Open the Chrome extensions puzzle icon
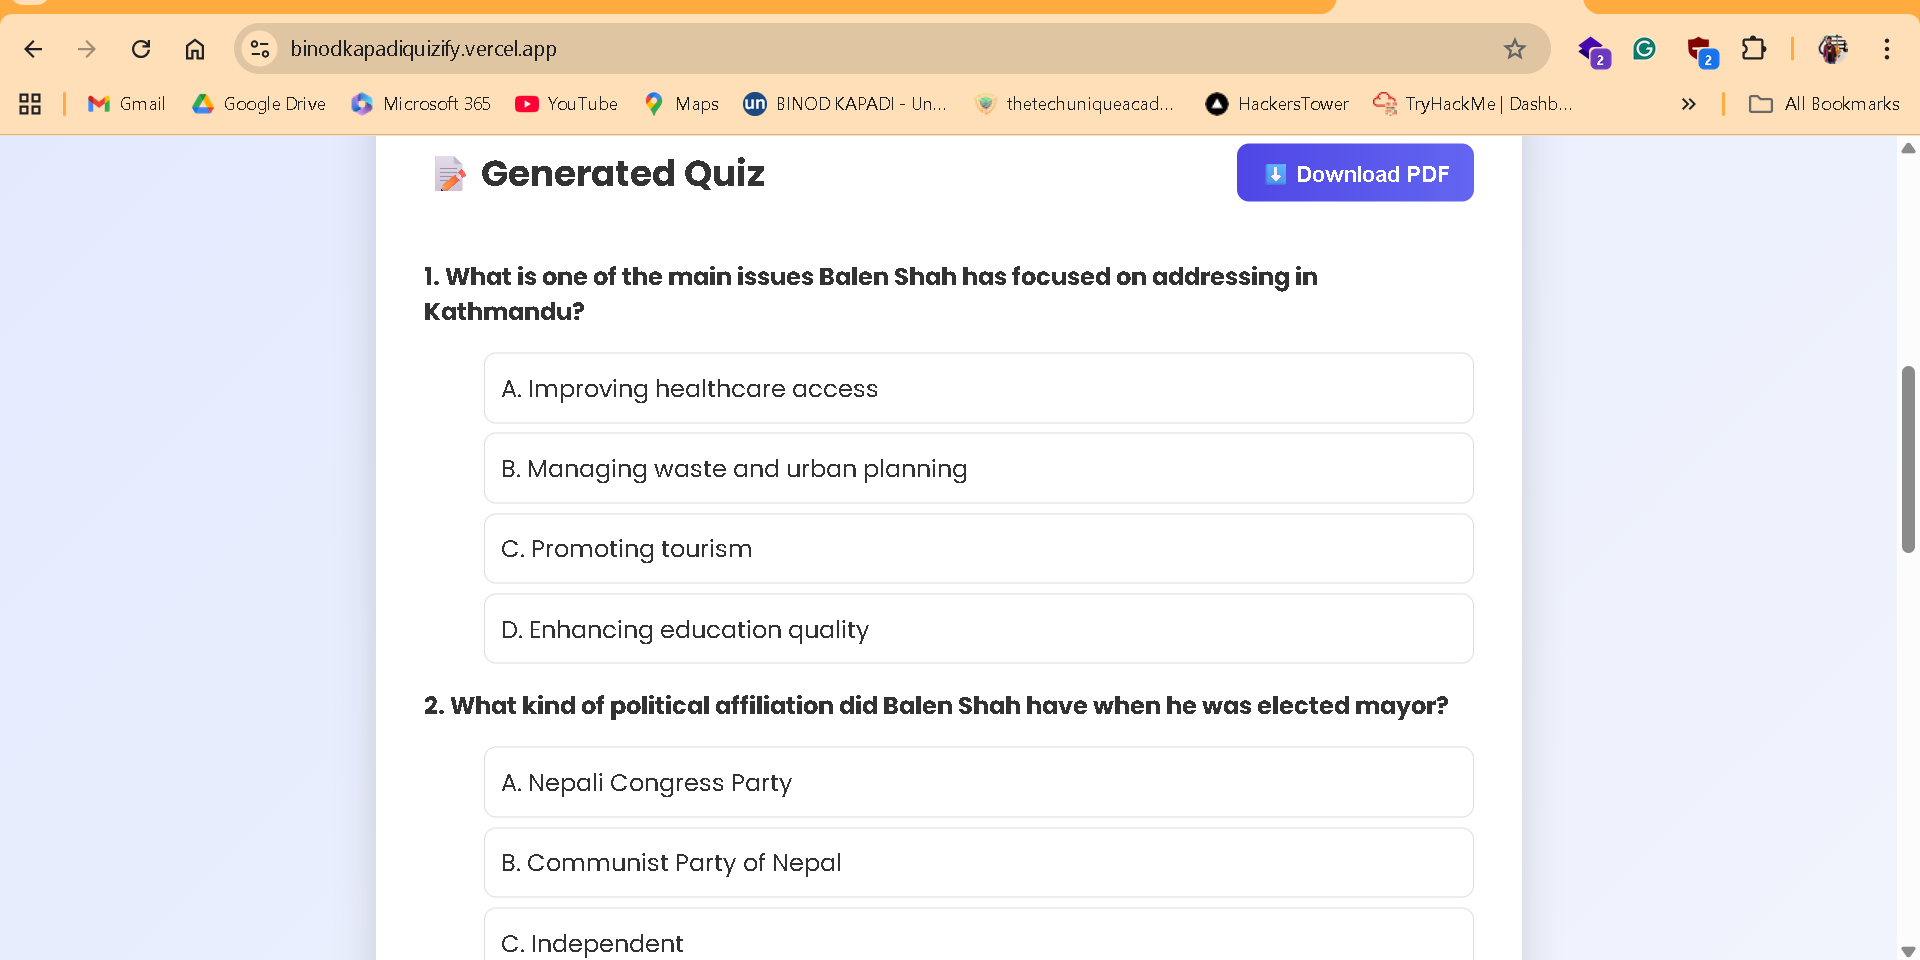The image size is (1920, 960). pos(1755,48)
